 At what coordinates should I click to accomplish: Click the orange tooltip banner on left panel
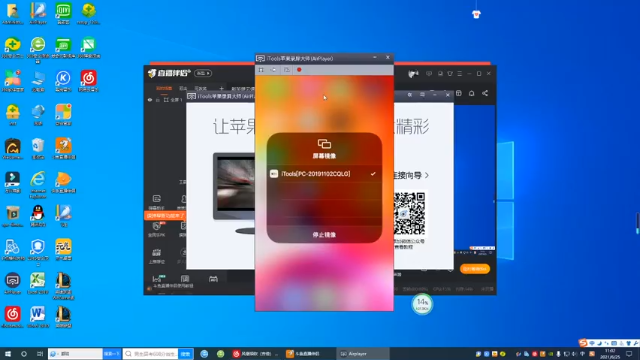(x=165, y=215)
